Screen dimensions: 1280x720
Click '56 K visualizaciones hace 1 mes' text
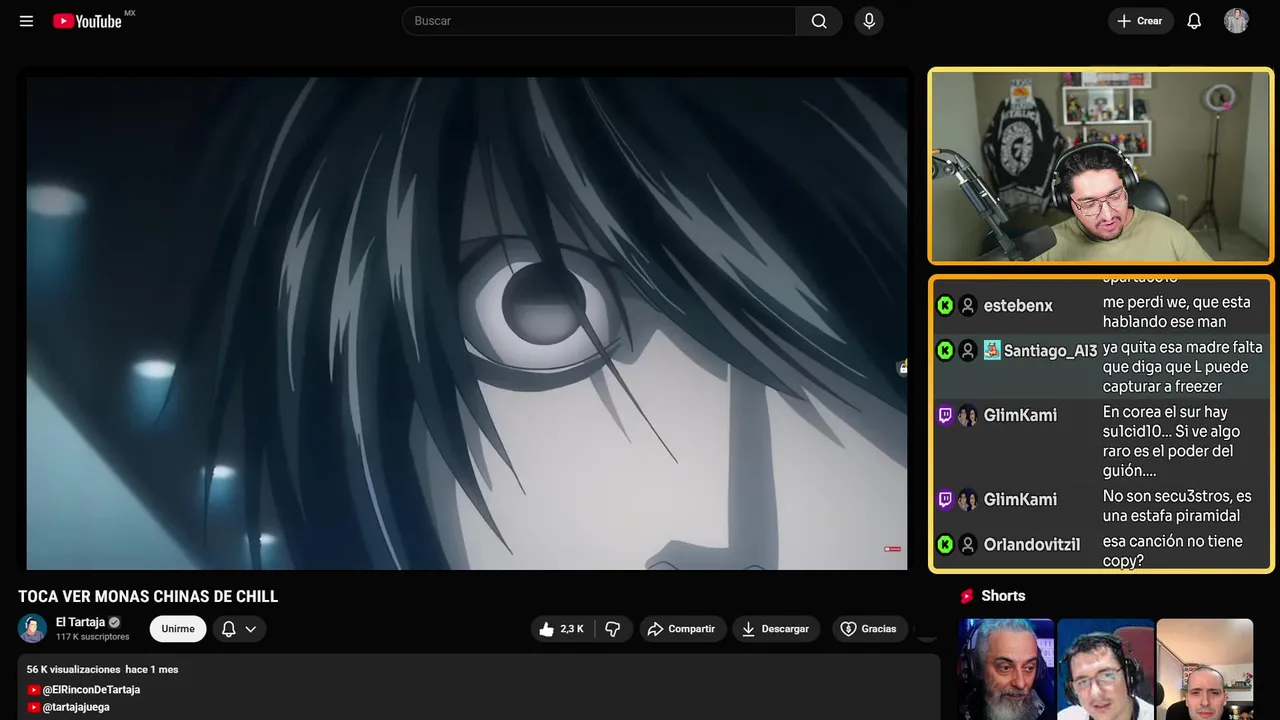click(x=102, y=669)
